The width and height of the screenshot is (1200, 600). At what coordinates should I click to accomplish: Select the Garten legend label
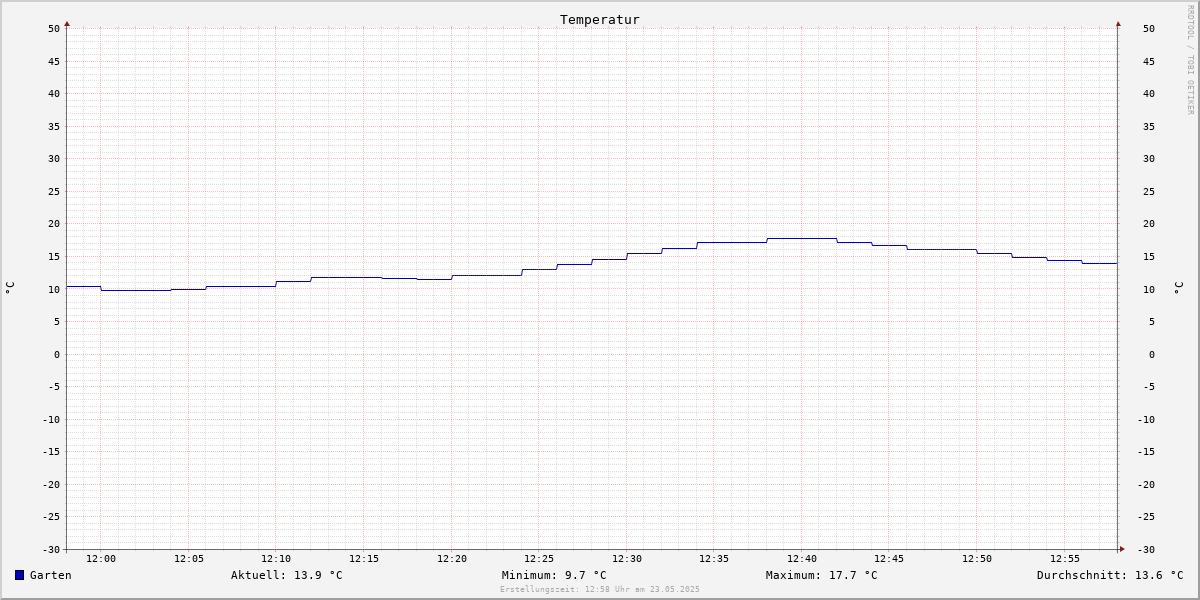tap(51, 575)
